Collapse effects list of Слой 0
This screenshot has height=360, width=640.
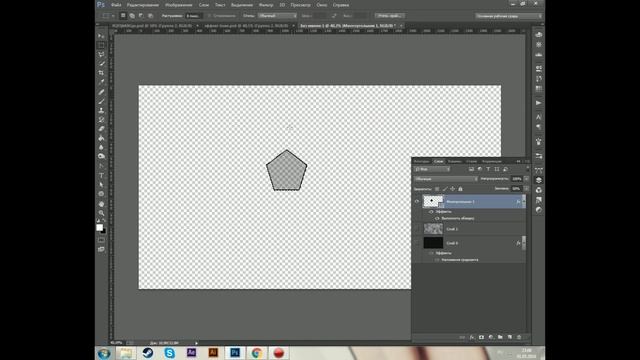523,243
